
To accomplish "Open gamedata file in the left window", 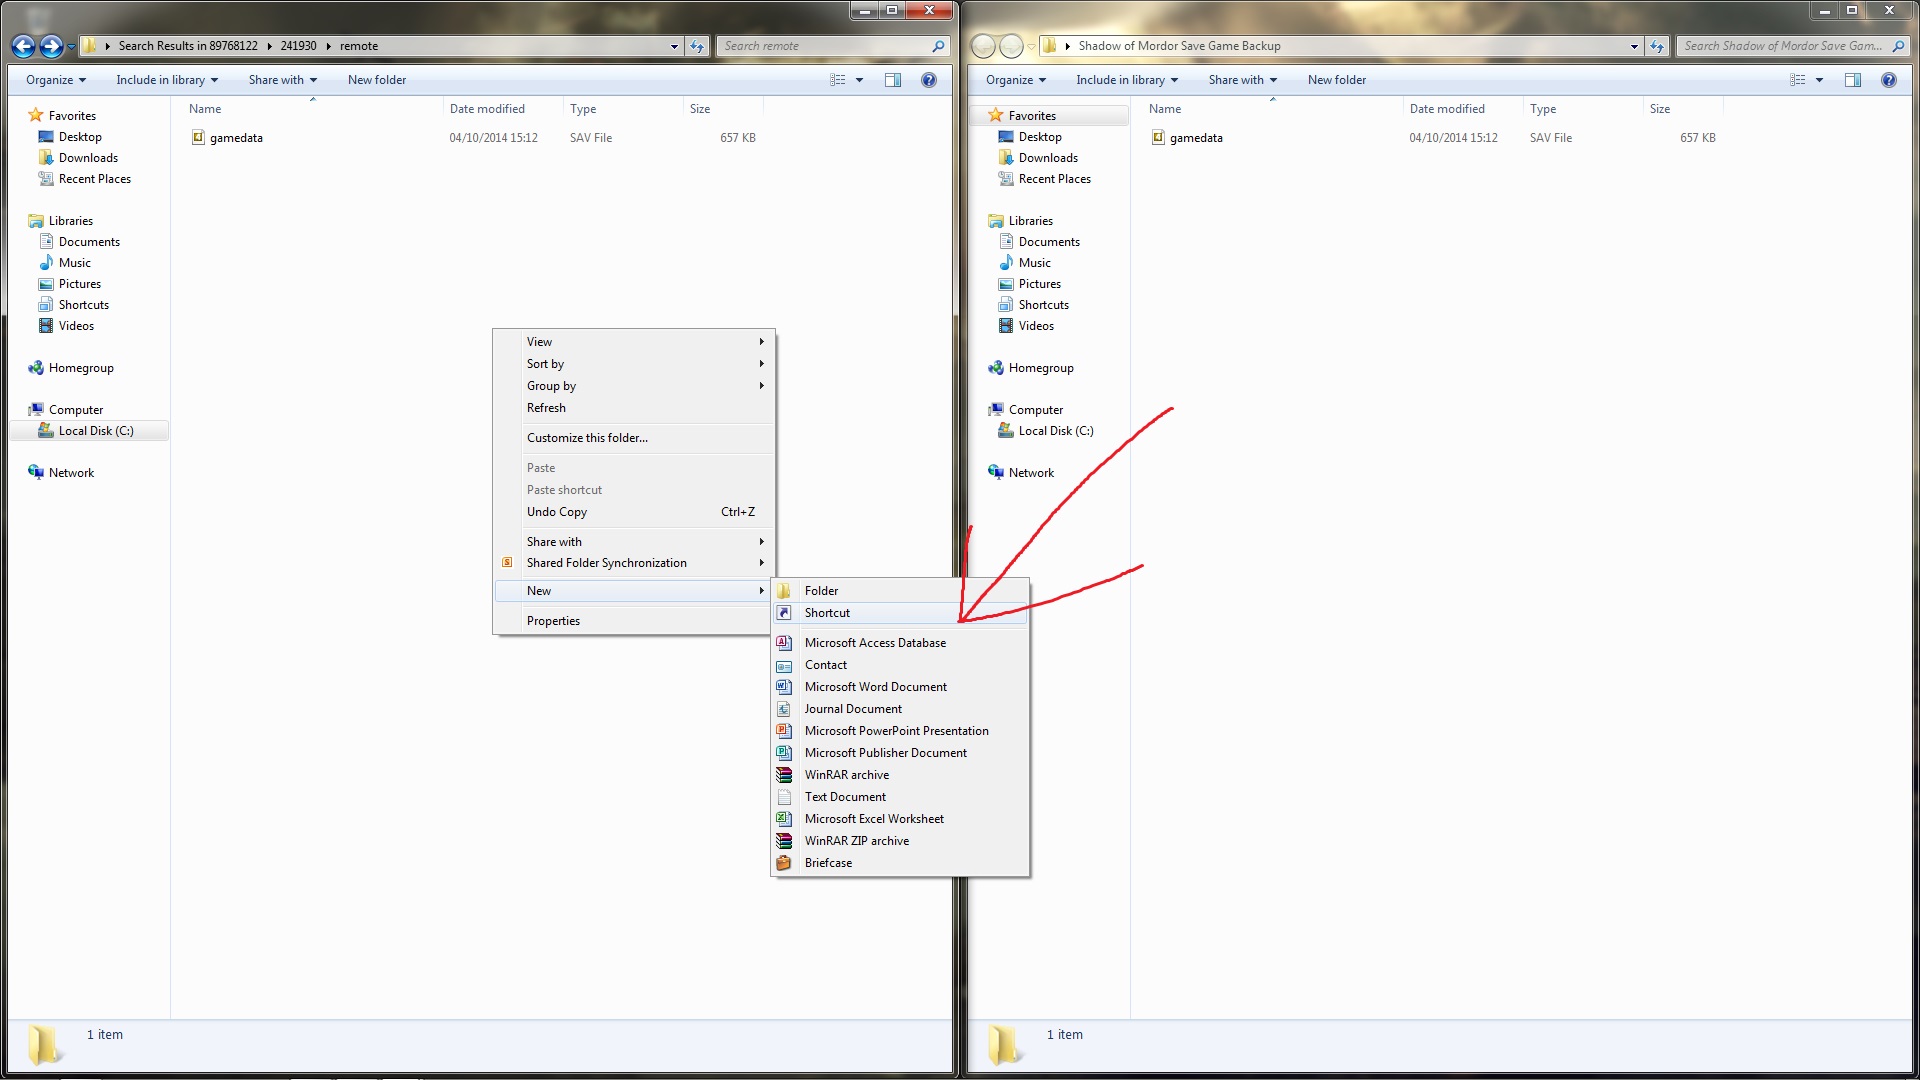I will point(236,138).
